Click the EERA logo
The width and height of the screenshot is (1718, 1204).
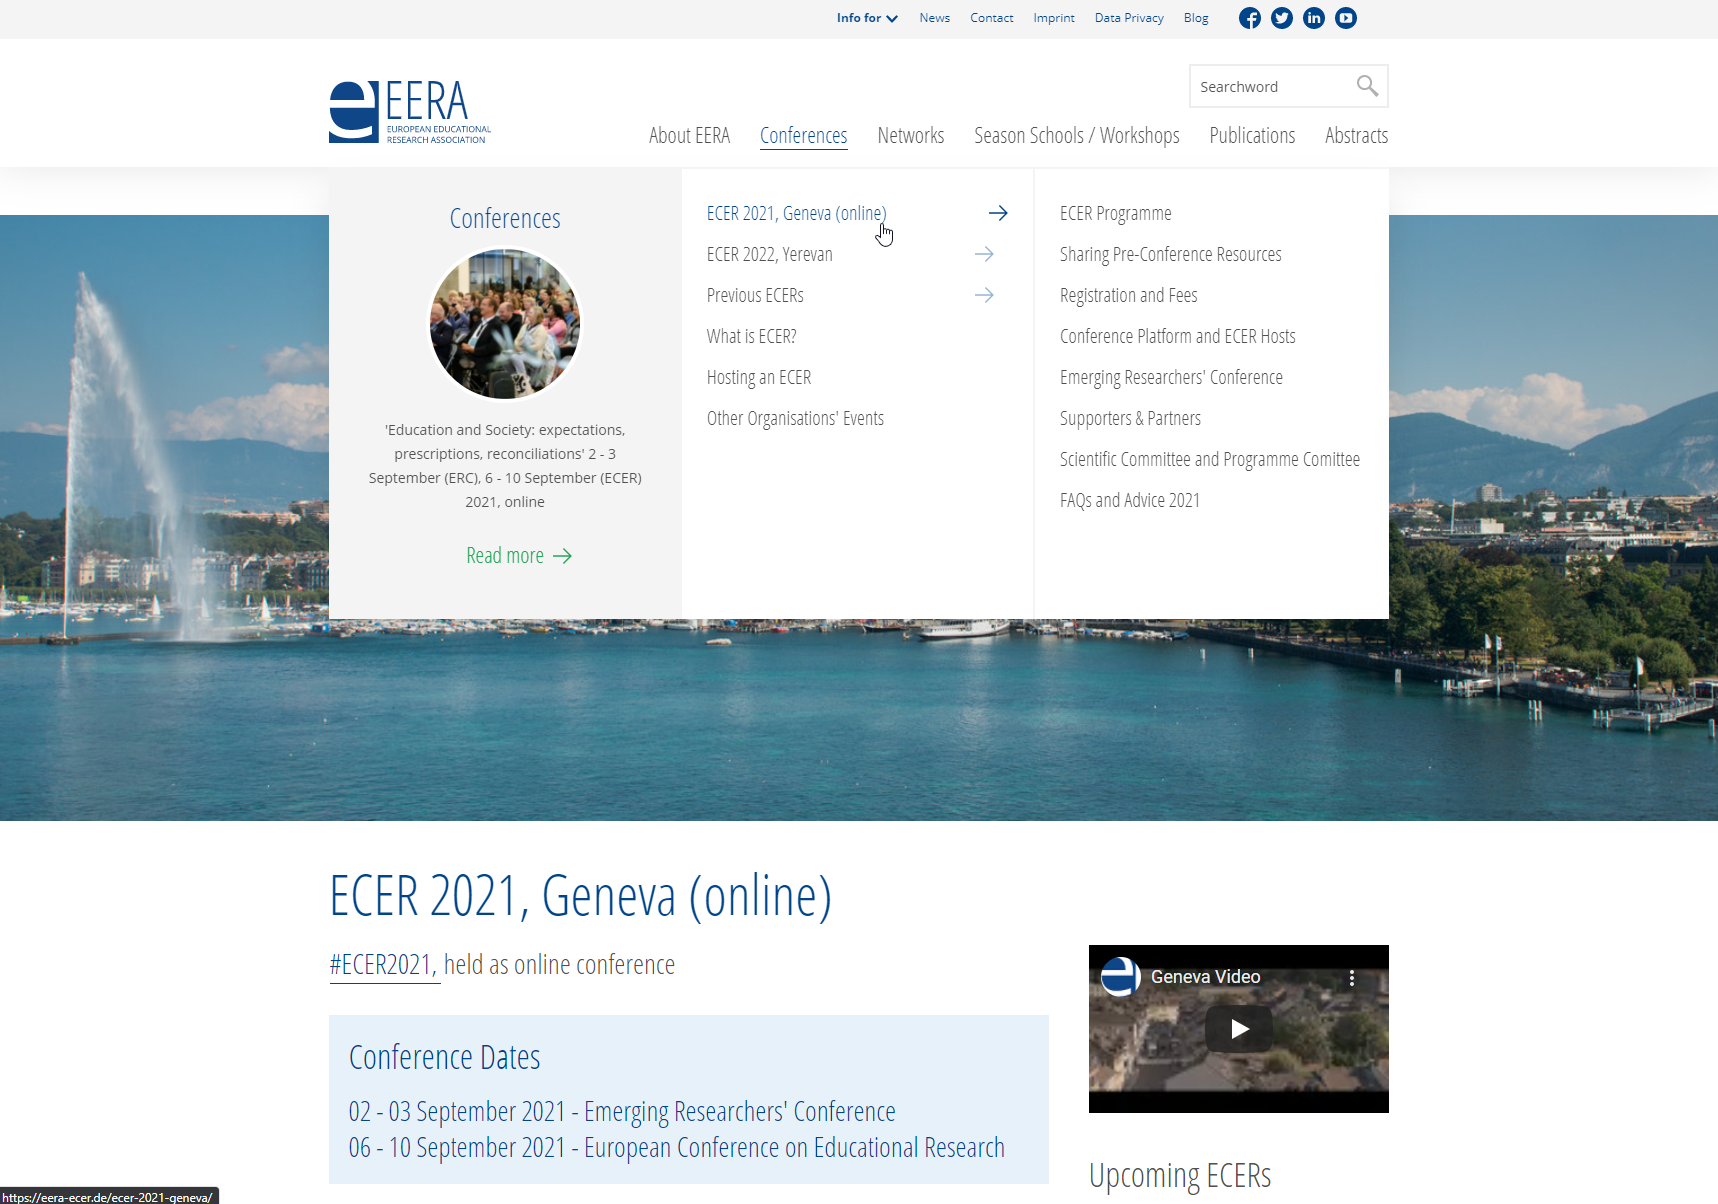point(410,112)
